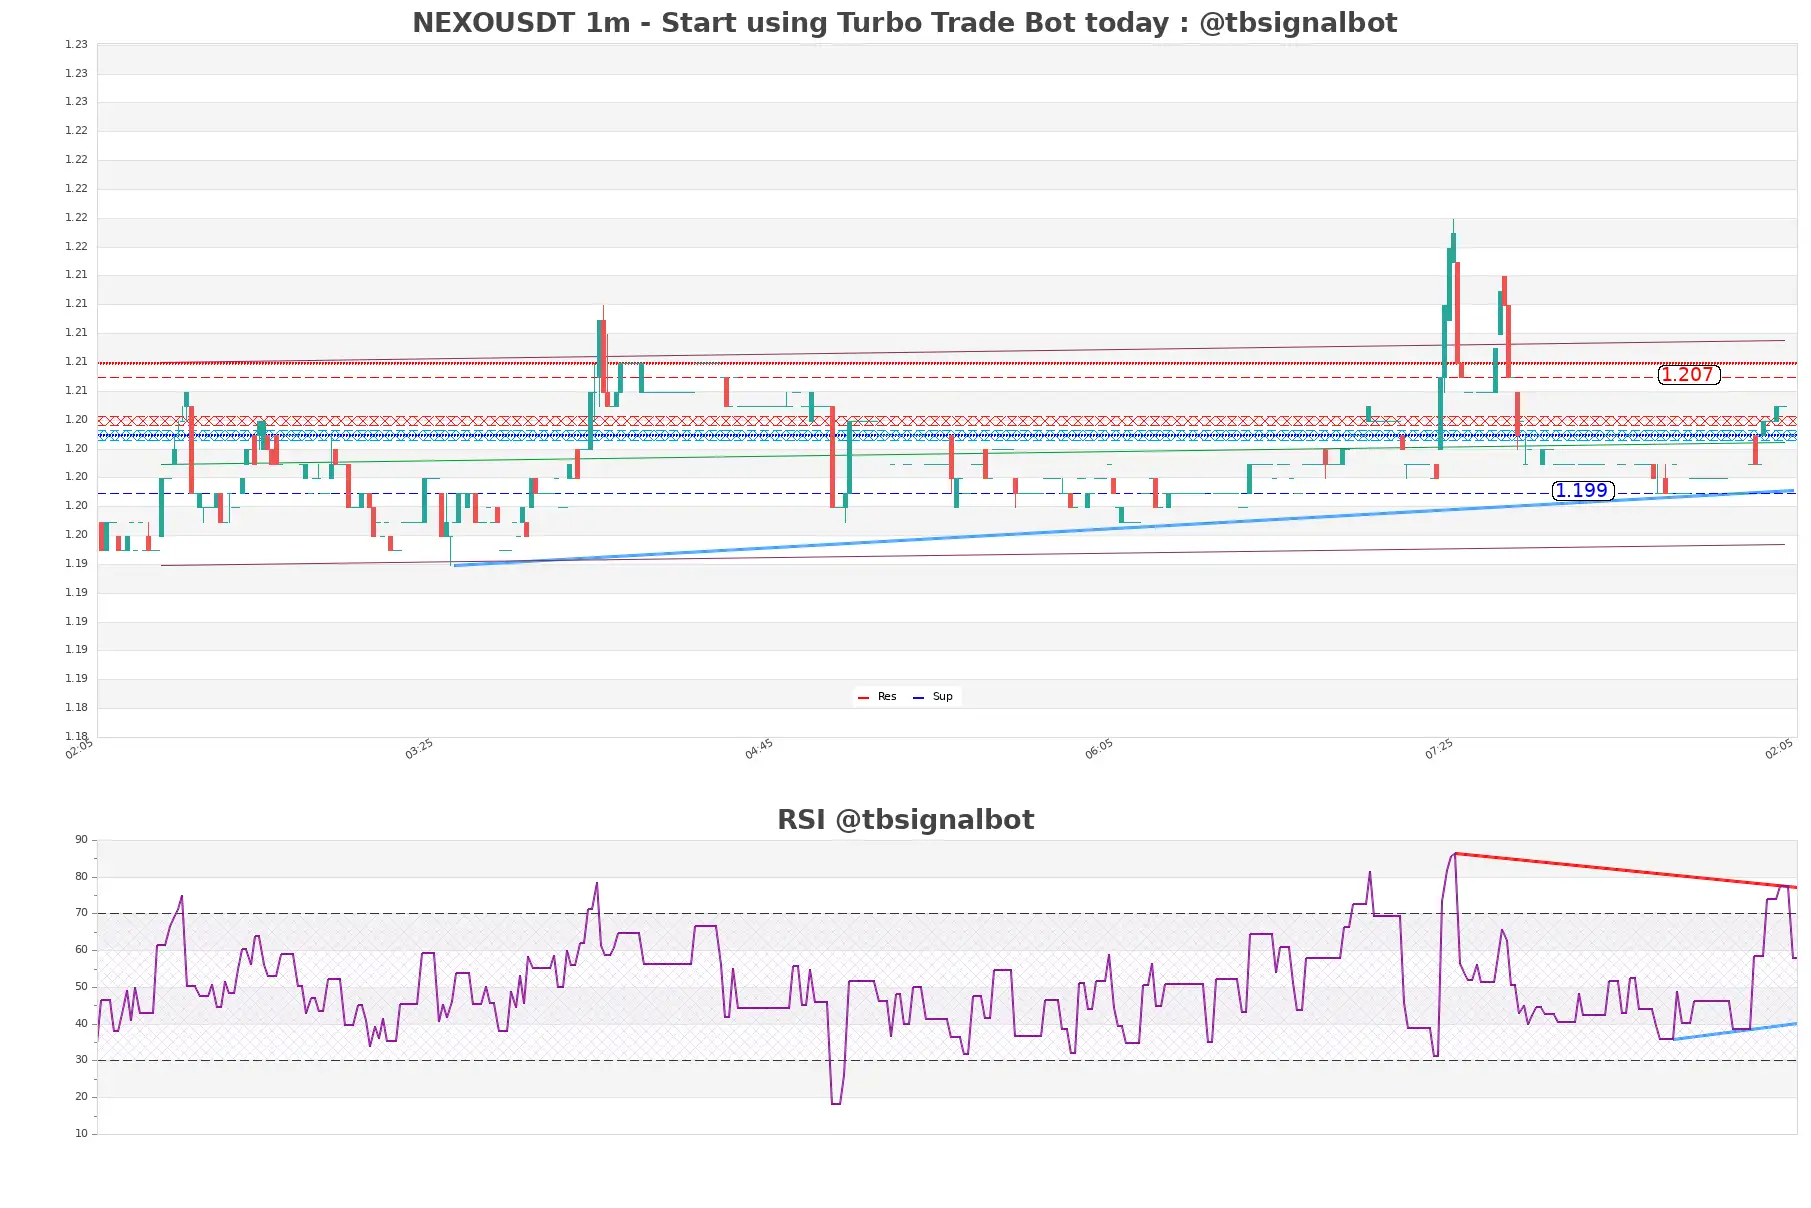This screenshot has width=1811, height=1208.
Task: Click the NEXOUSDT 1m chart title
Action: [904, 22]
